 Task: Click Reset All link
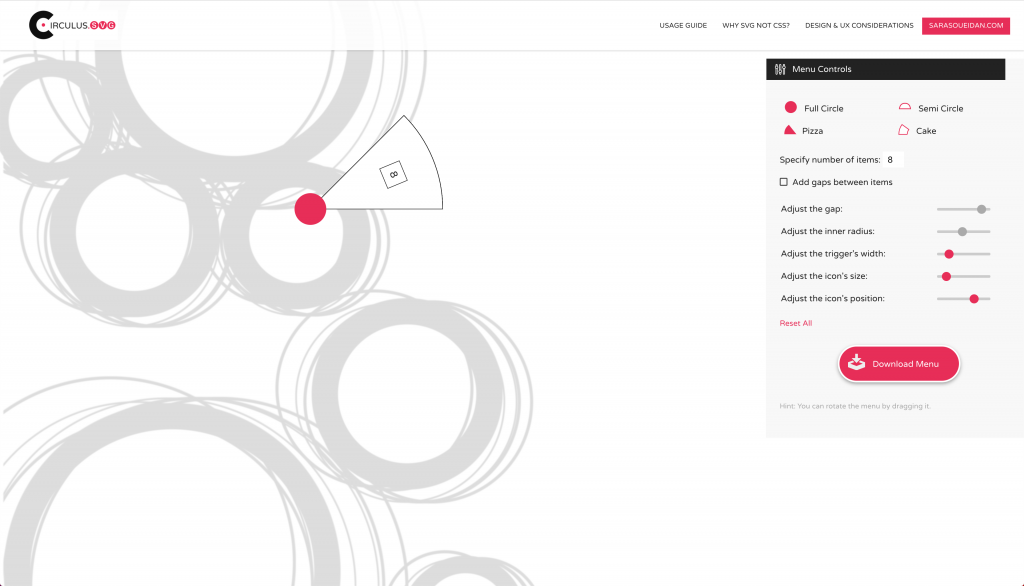(x=795, y=323)
